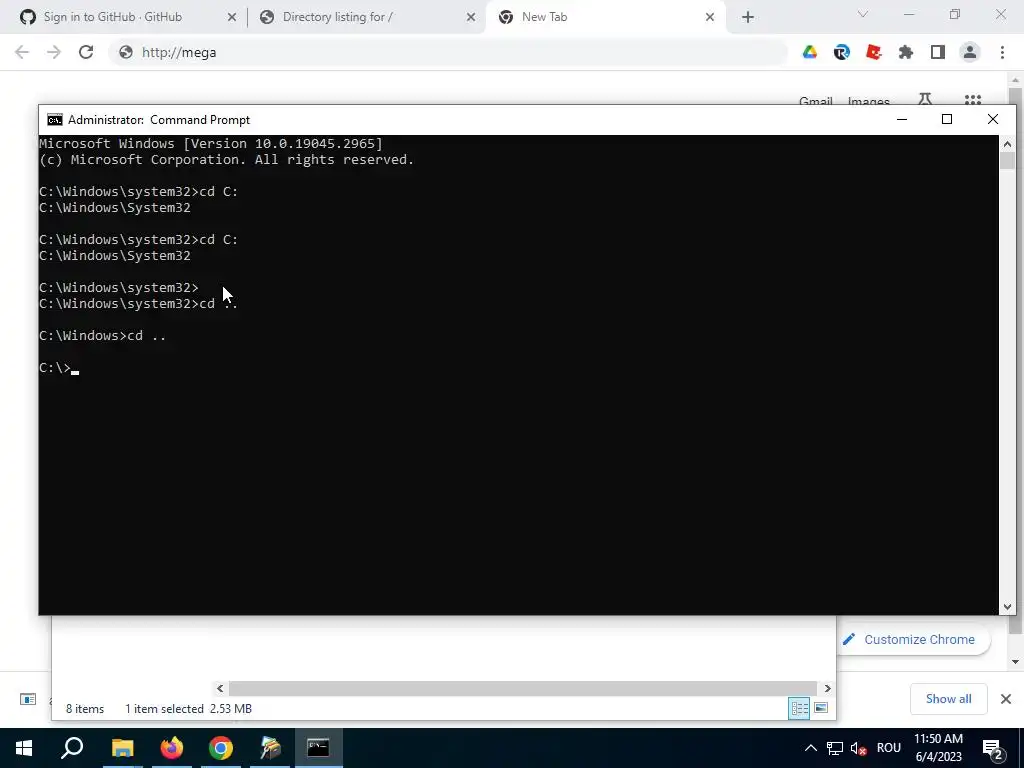Open the Chrome profile avatar

tap(970, 52)
